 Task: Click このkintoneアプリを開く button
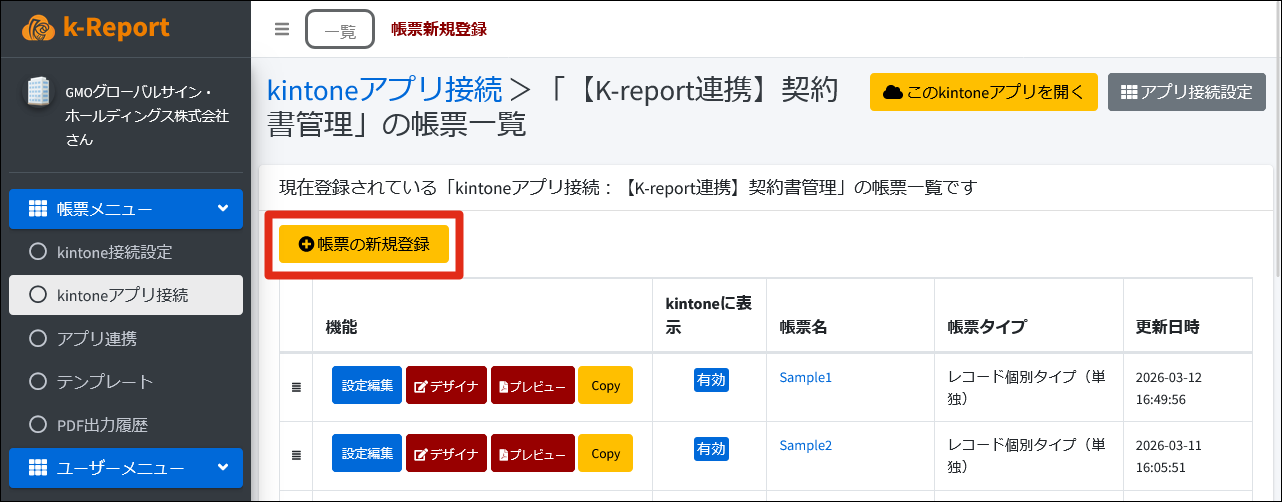(984, 92)
